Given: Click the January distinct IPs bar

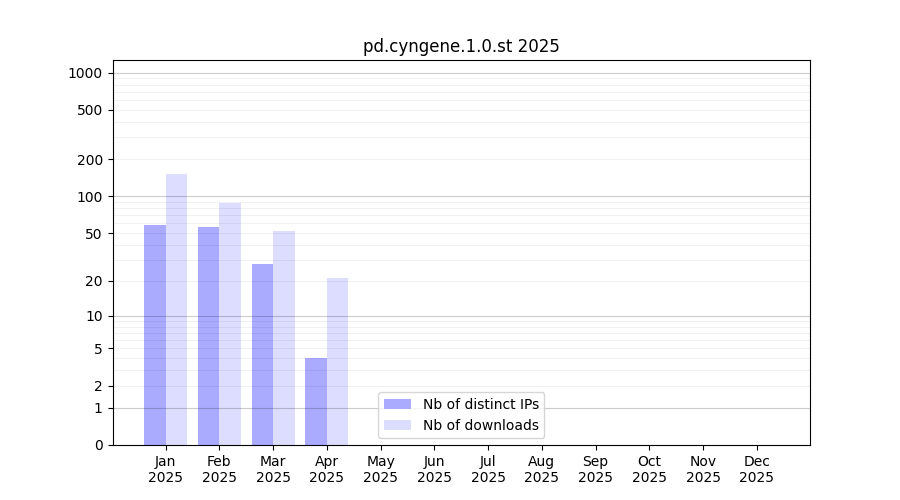Looking at the screenshot, I should [155, 335].
